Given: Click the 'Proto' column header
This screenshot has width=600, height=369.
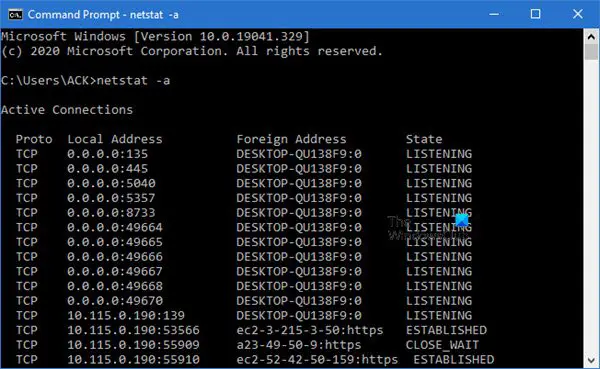Looking at the screenshot, I should click(34, 139).
